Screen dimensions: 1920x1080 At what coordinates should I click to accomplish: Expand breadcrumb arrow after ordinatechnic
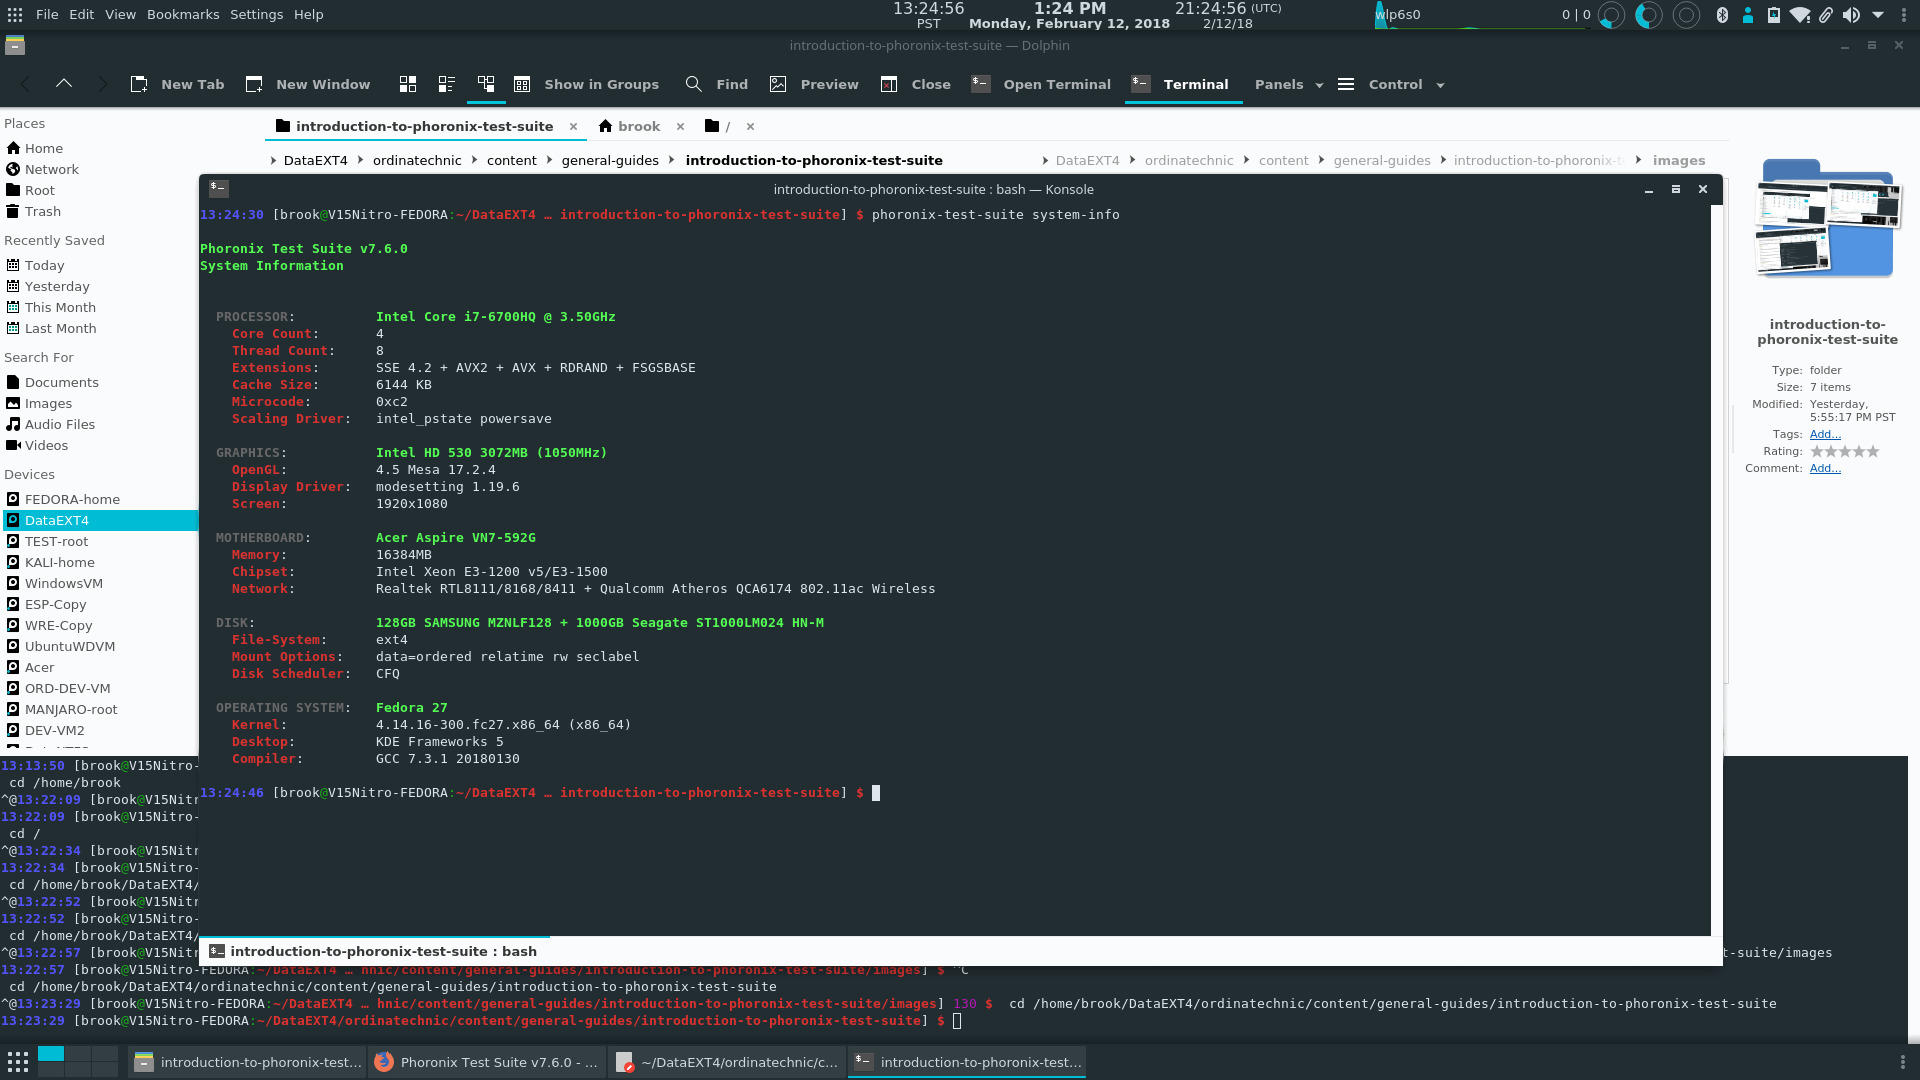(x=474, y=160)
